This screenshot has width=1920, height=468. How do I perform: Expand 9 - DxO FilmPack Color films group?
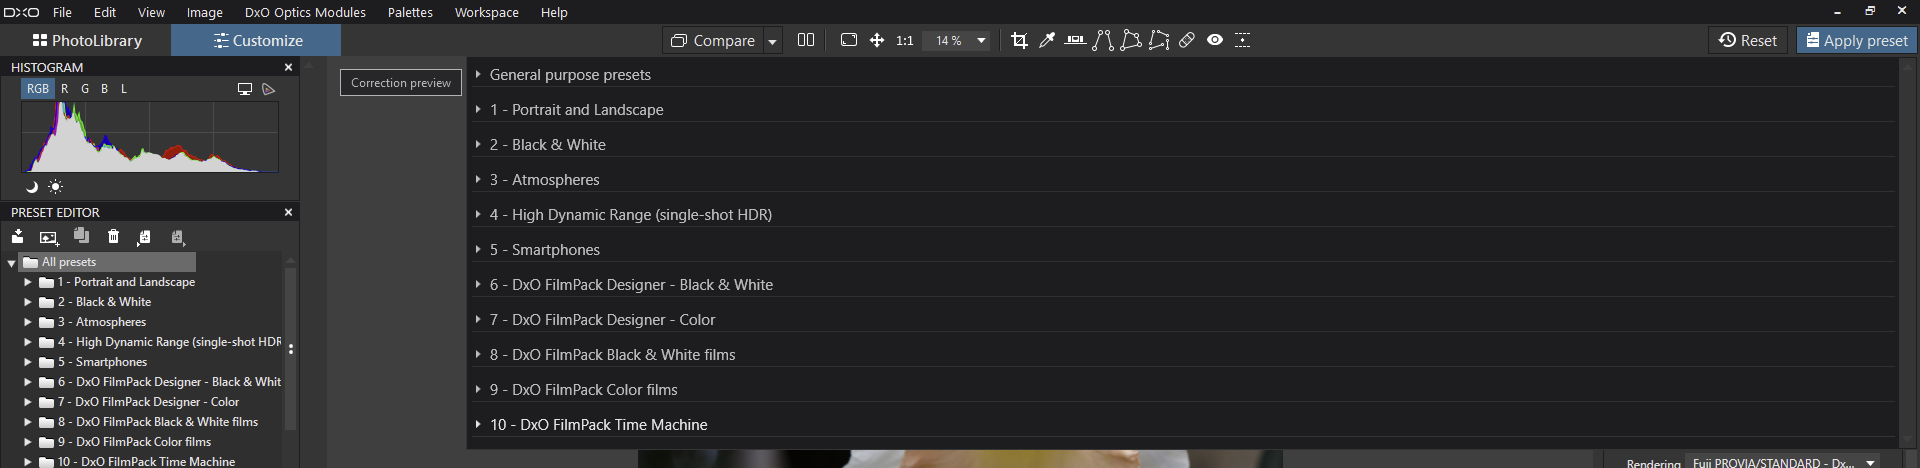pyautogui.click(x=478, y=390)
